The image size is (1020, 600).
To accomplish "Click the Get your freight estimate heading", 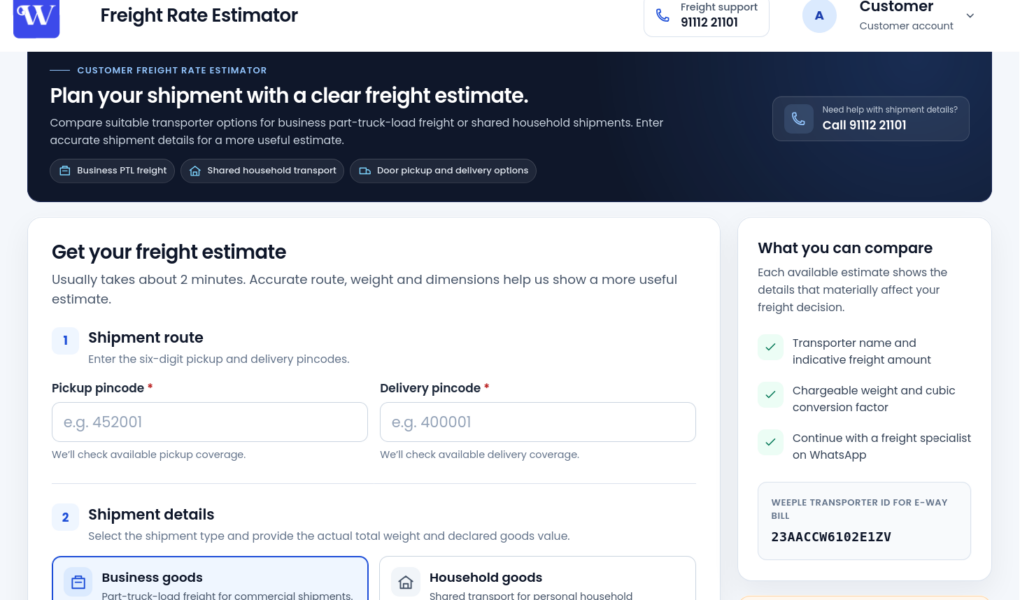I will coord(169,252).
